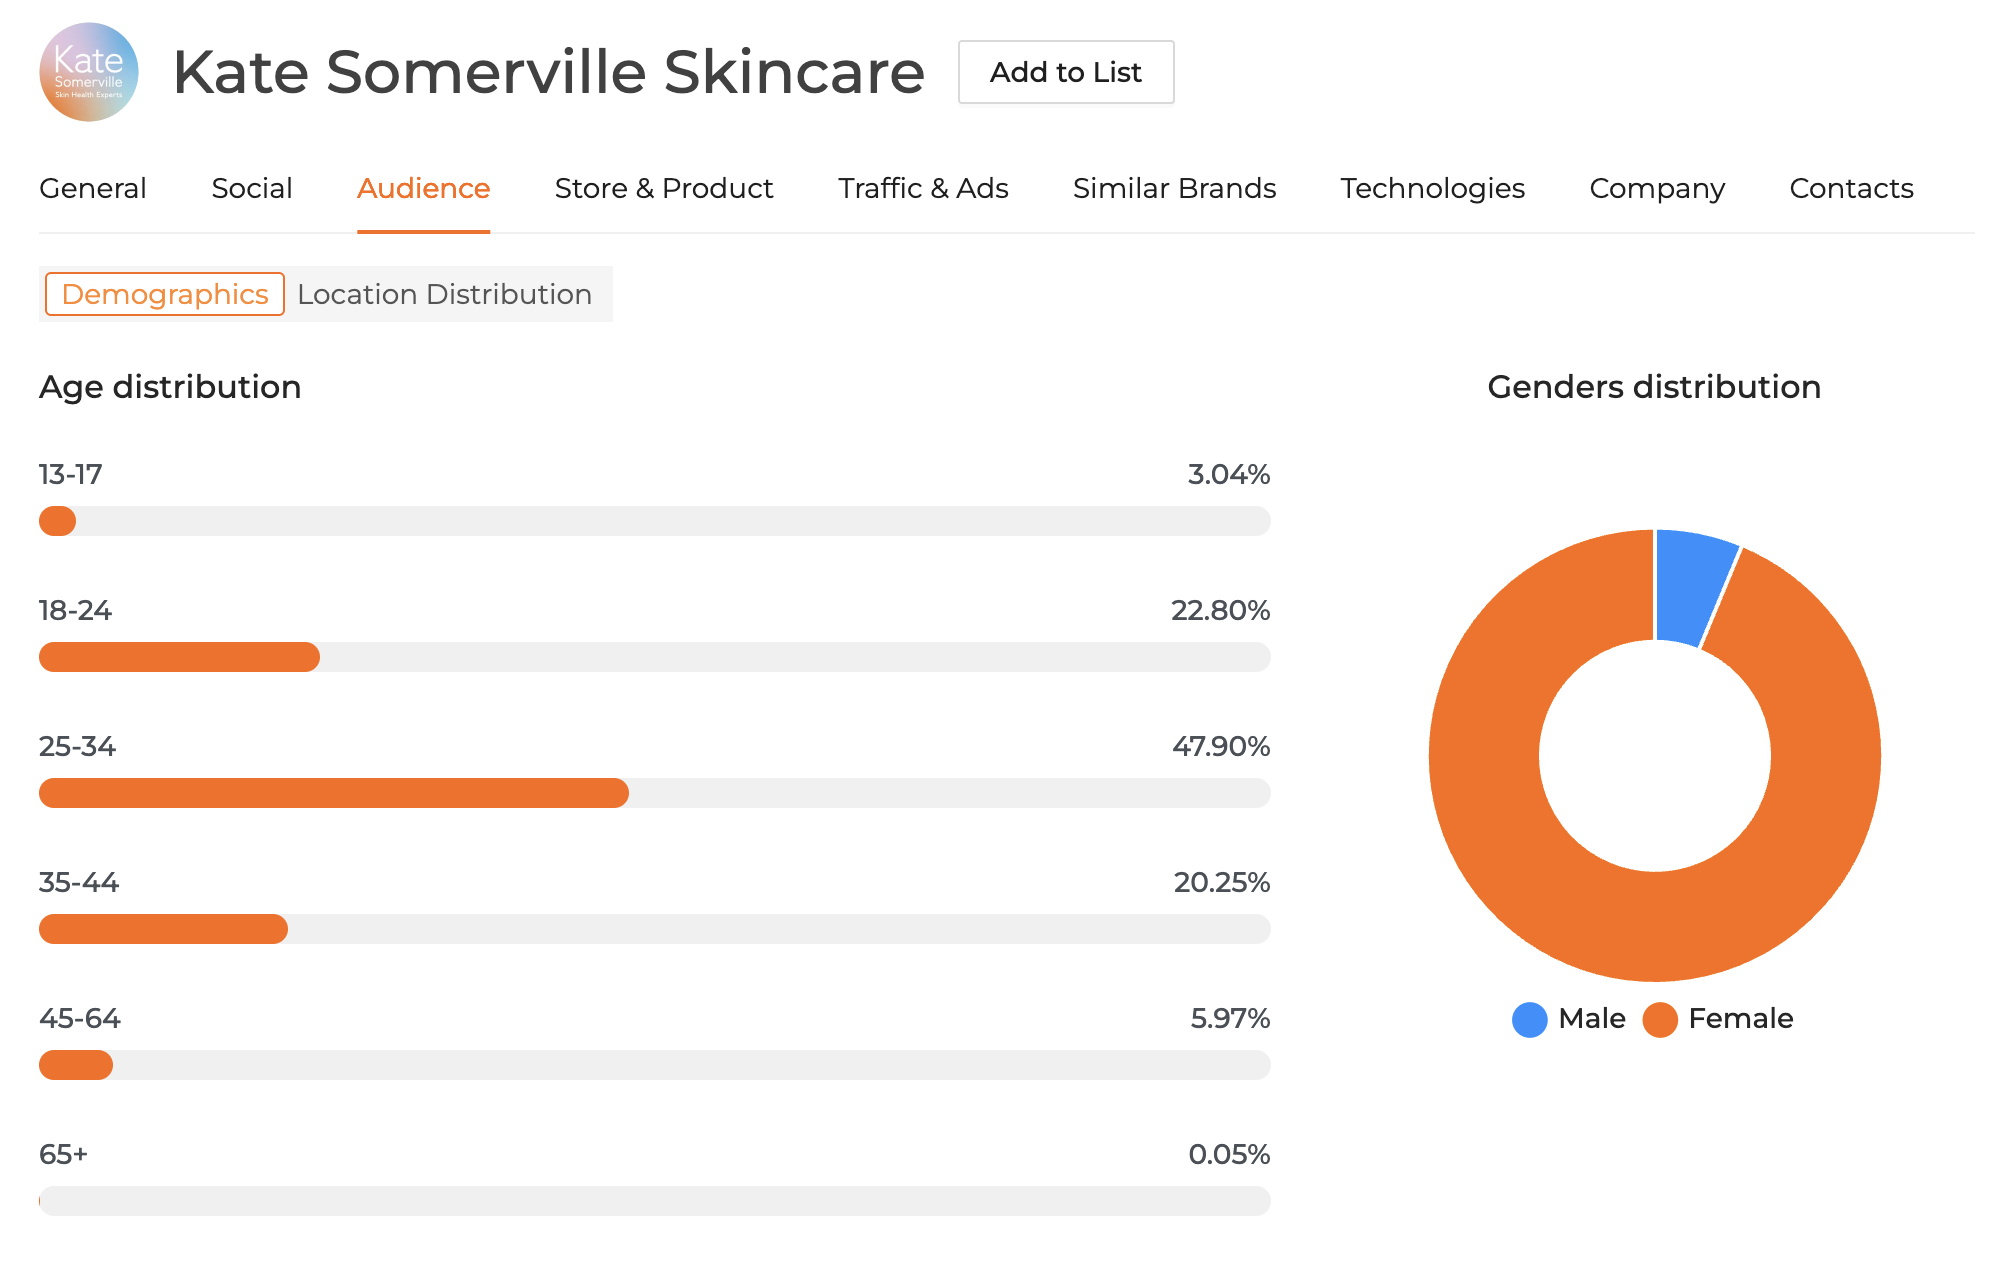The image size is (2004, 1268).
Task: Select the Female legend color dot
Action: coord(1658,1019)
